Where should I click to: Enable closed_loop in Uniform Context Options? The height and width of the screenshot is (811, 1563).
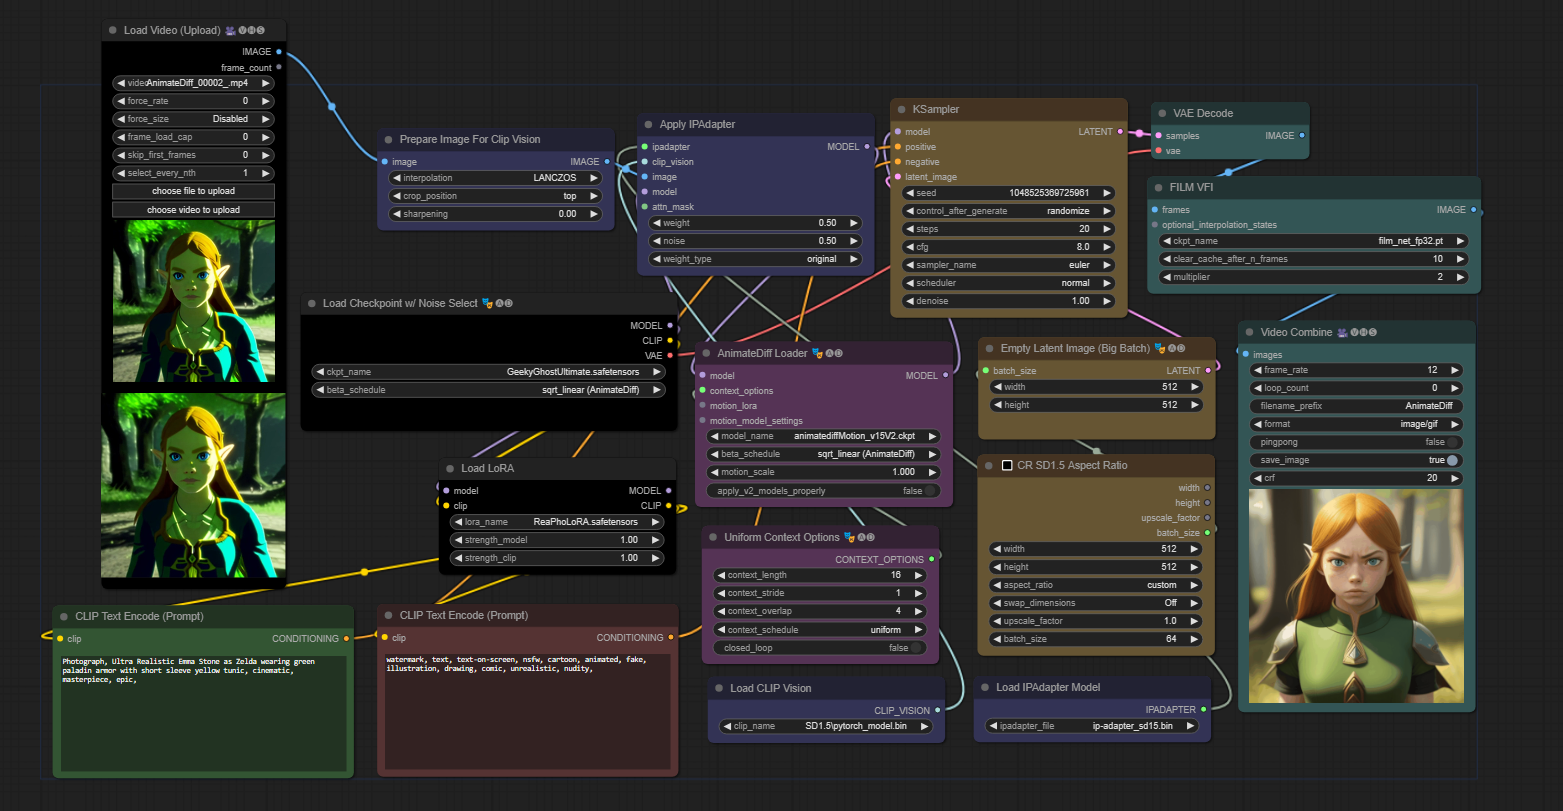[x=916, y=648]
